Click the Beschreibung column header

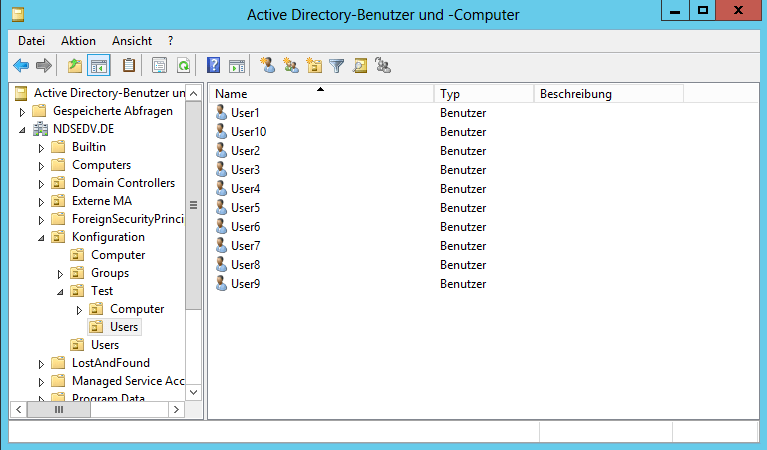(x=608, y=94)
